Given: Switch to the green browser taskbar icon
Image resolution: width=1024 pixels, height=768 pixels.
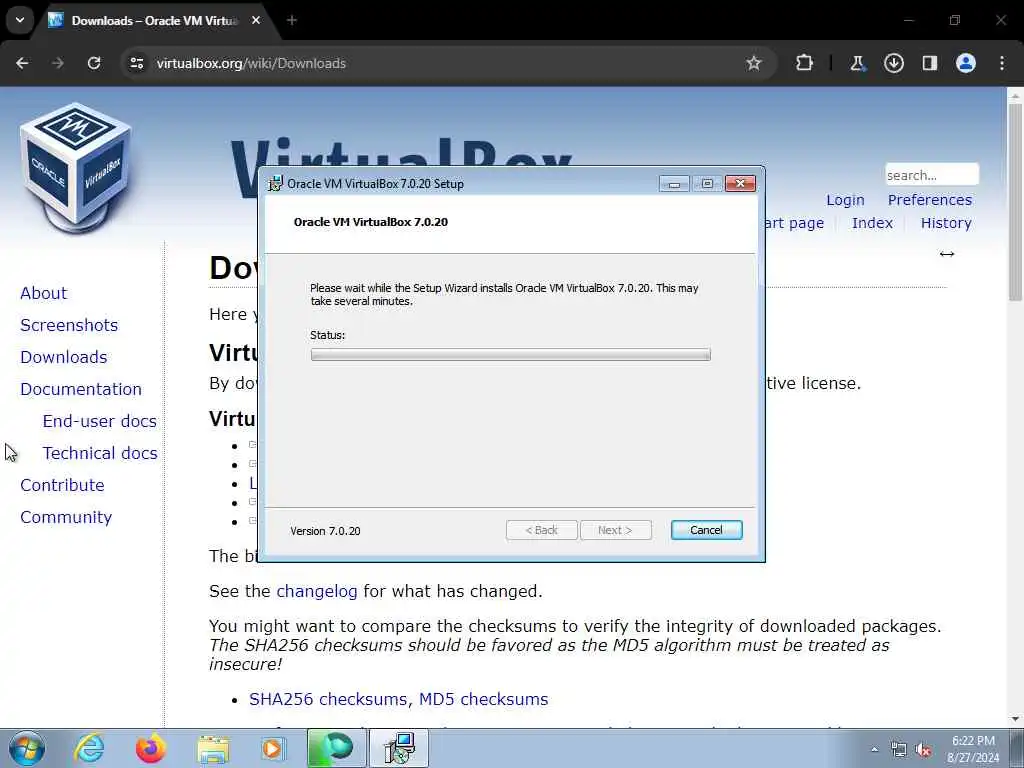Looking at the screenshot, I should pos(336,748).
